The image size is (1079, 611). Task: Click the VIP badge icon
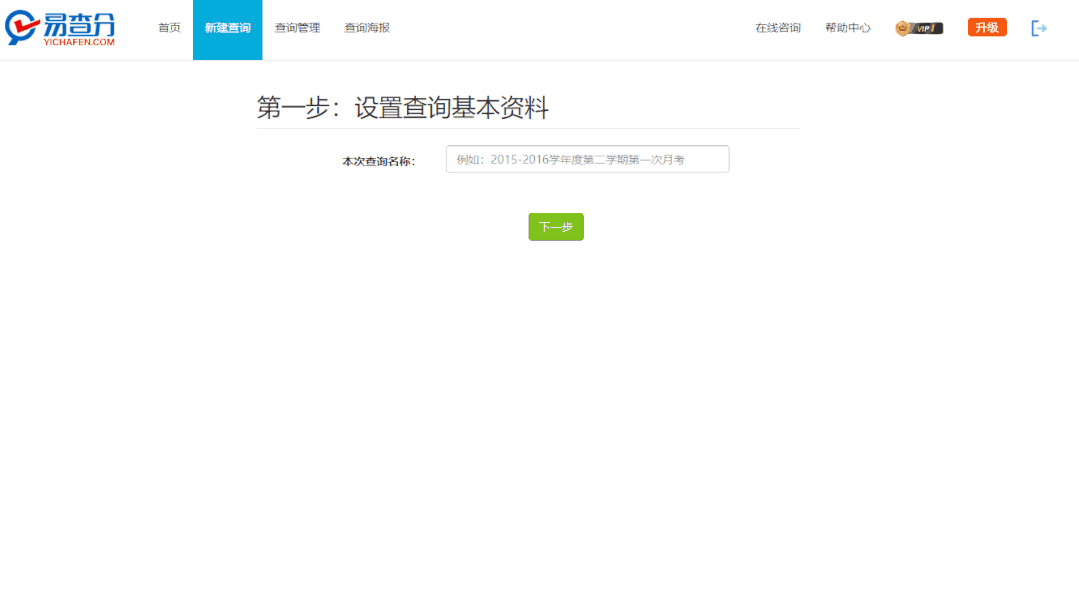[919, 28]
